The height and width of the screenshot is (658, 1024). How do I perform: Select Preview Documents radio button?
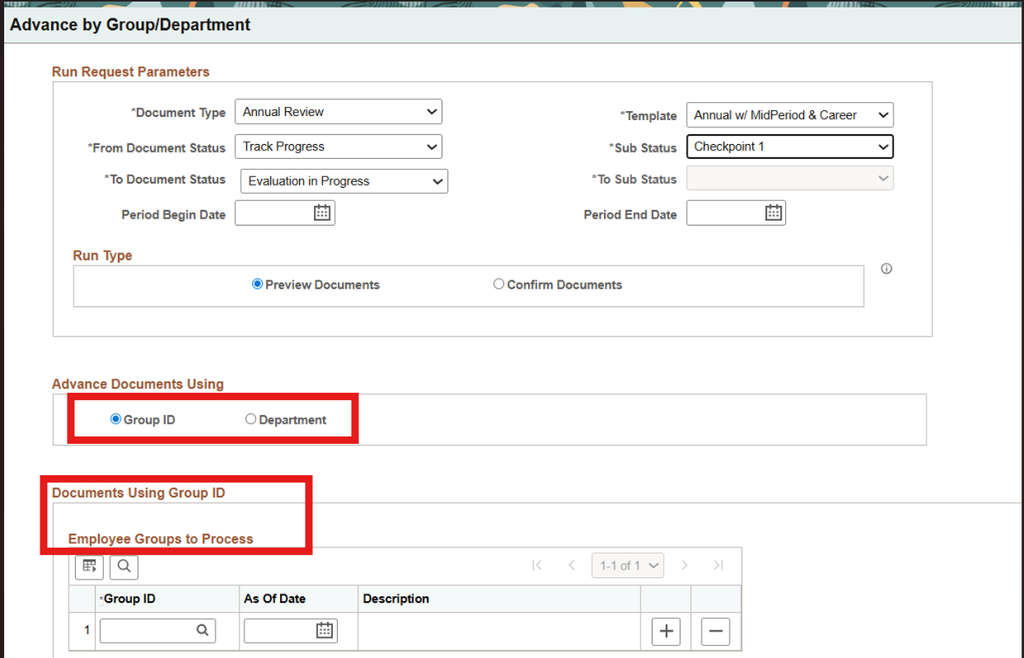pos(257,284)
